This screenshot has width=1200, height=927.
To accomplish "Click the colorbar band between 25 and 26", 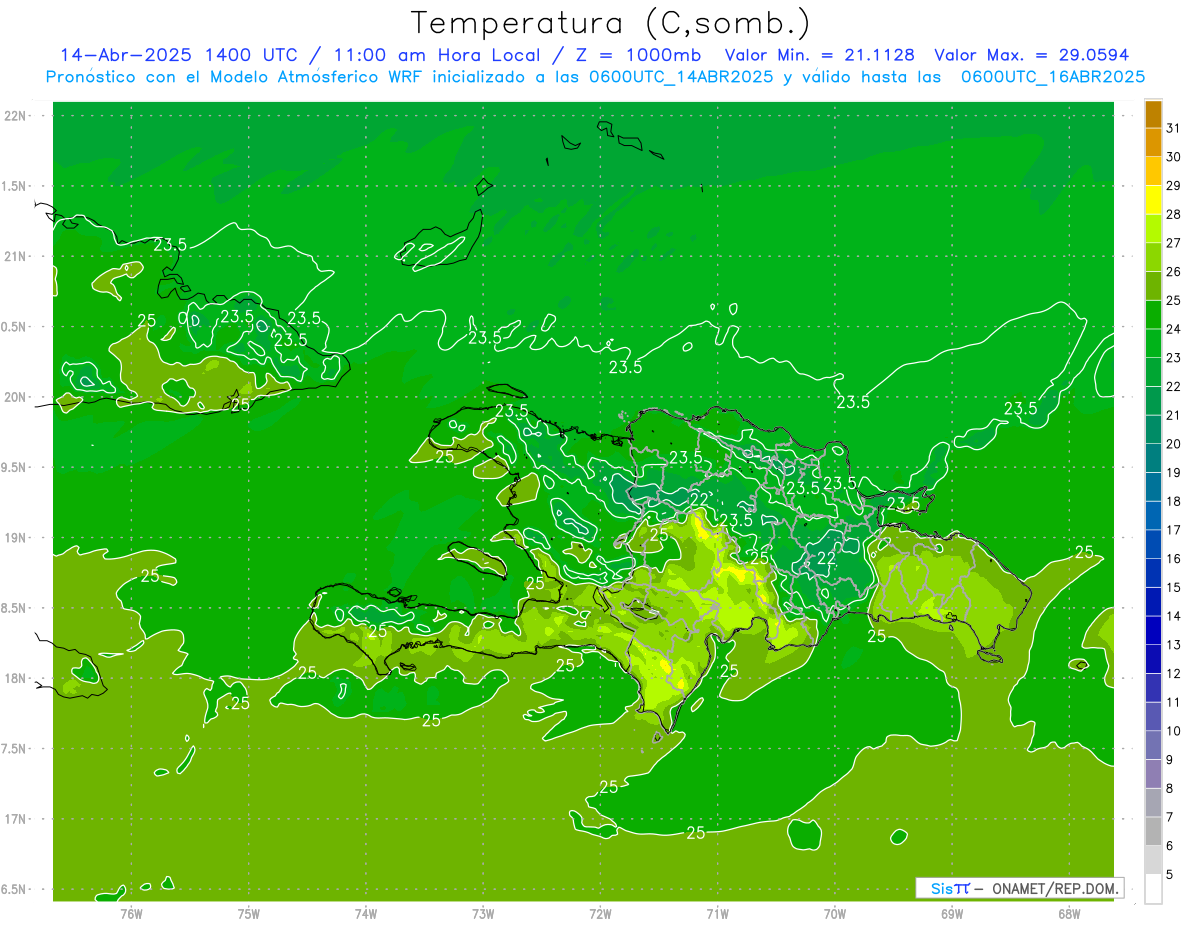I will click(1153, 286).
